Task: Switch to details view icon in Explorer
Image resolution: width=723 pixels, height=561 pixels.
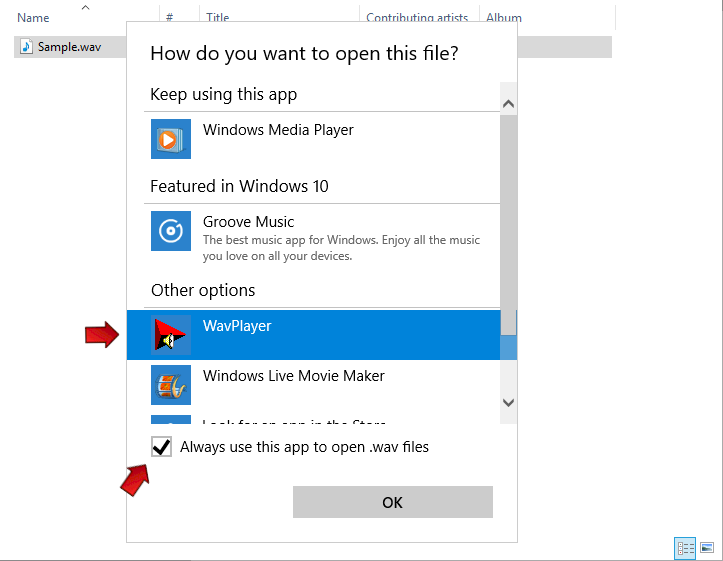Action: click(685, 548)
